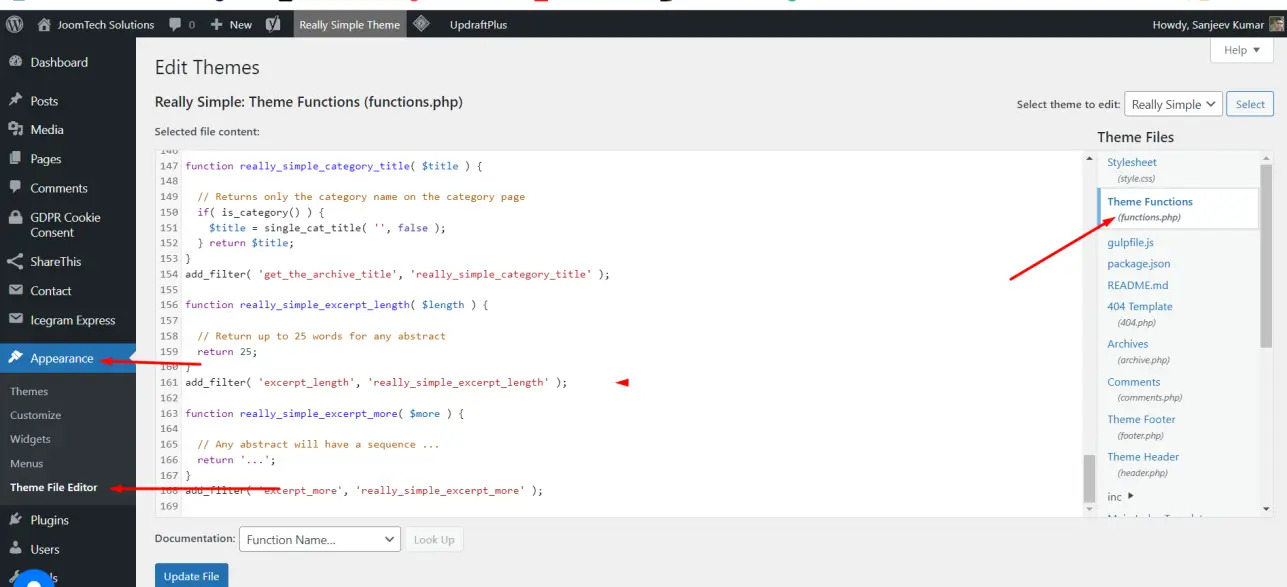Click the Look Up button
Screen dimensions: 1287x587
click(x=434, y=539)
